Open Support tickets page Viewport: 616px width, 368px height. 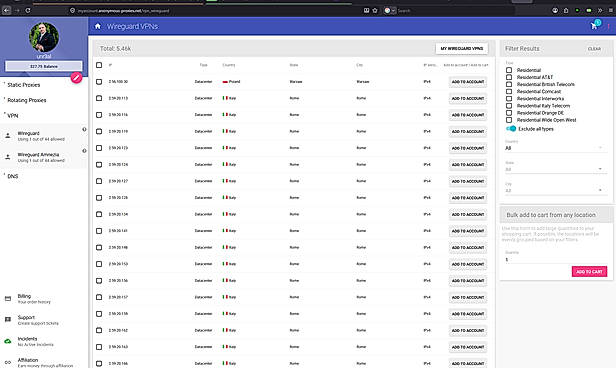(x=44, y=320)
